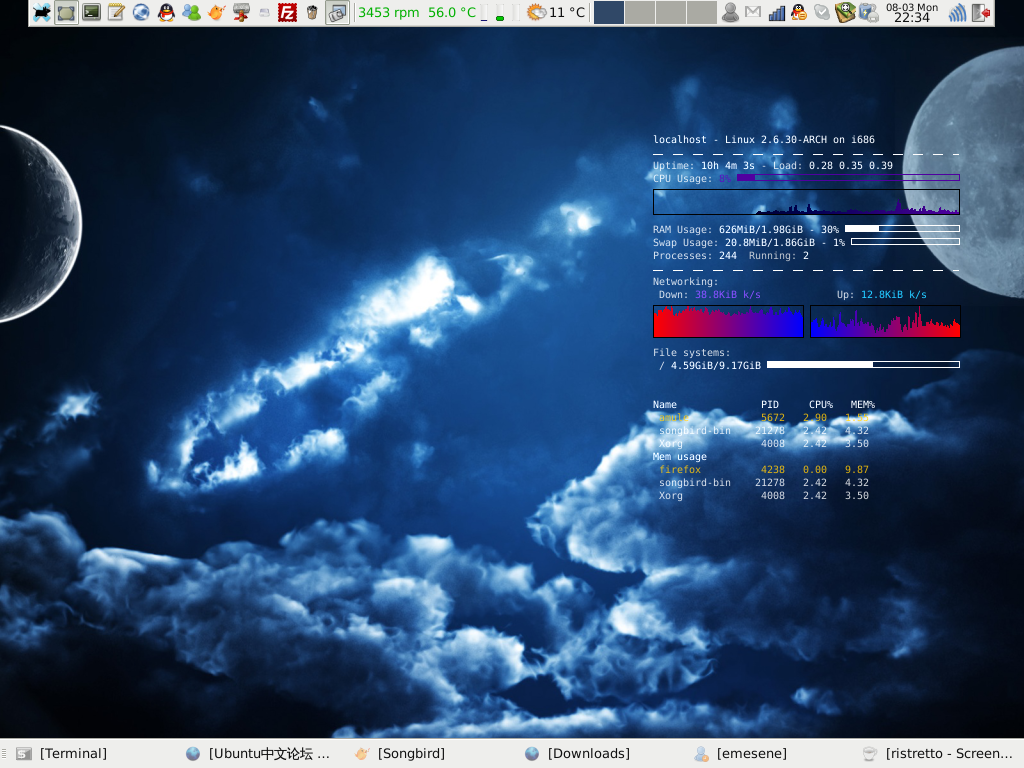Viewport: 1024px width, 768px height.
Task: Open the ristretto taskbar window
Action: coord(937,754)
